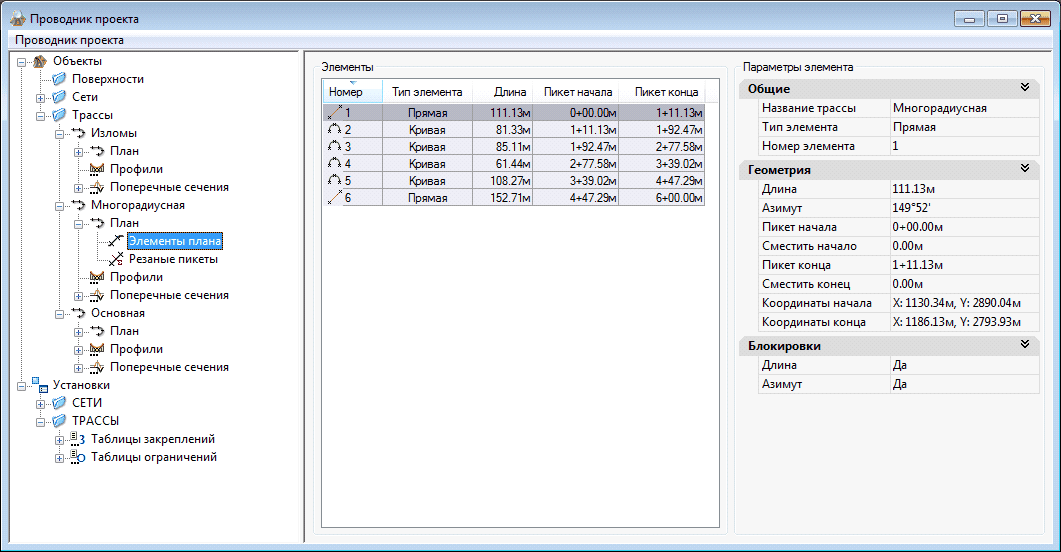
Task: Click the Таблицы закреплений icon
Action: pyautogui.click(x=78, y=439)
